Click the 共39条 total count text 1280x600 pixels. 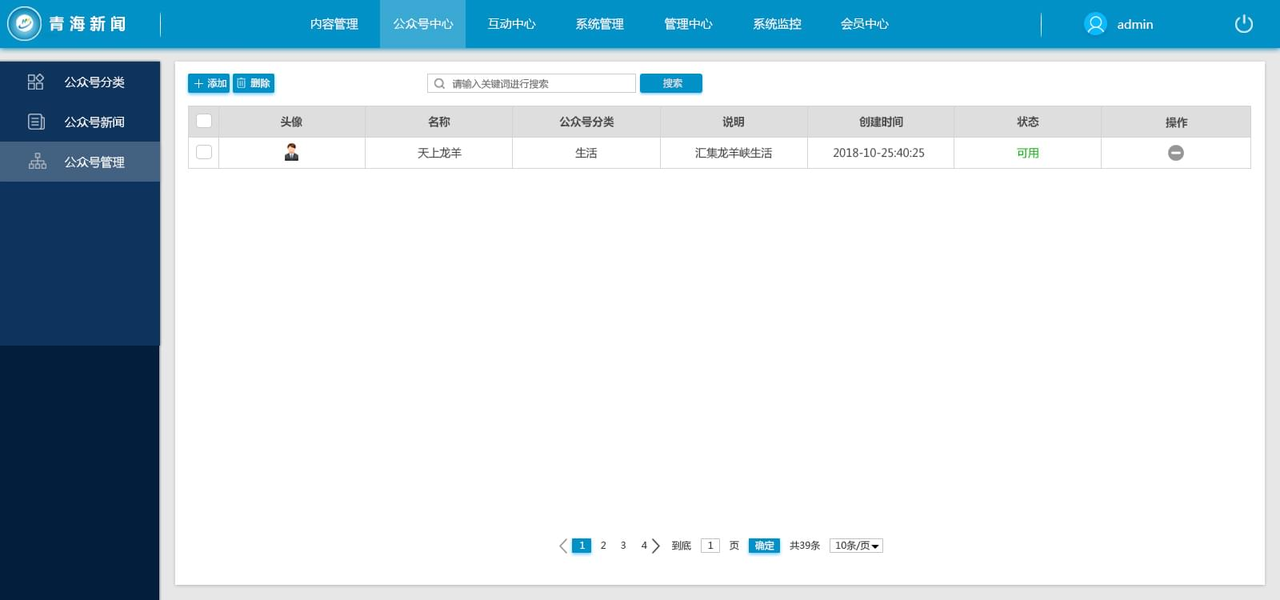tap(805, 546)
